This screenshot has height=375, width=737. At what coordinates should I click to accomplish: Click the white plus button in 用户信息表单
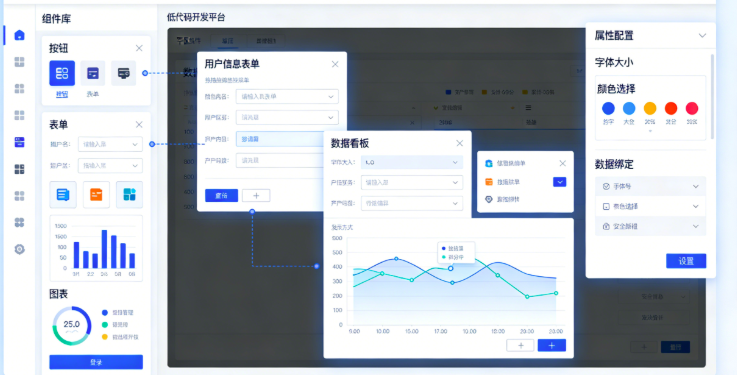pyautogui.click(x=256, y=195)
